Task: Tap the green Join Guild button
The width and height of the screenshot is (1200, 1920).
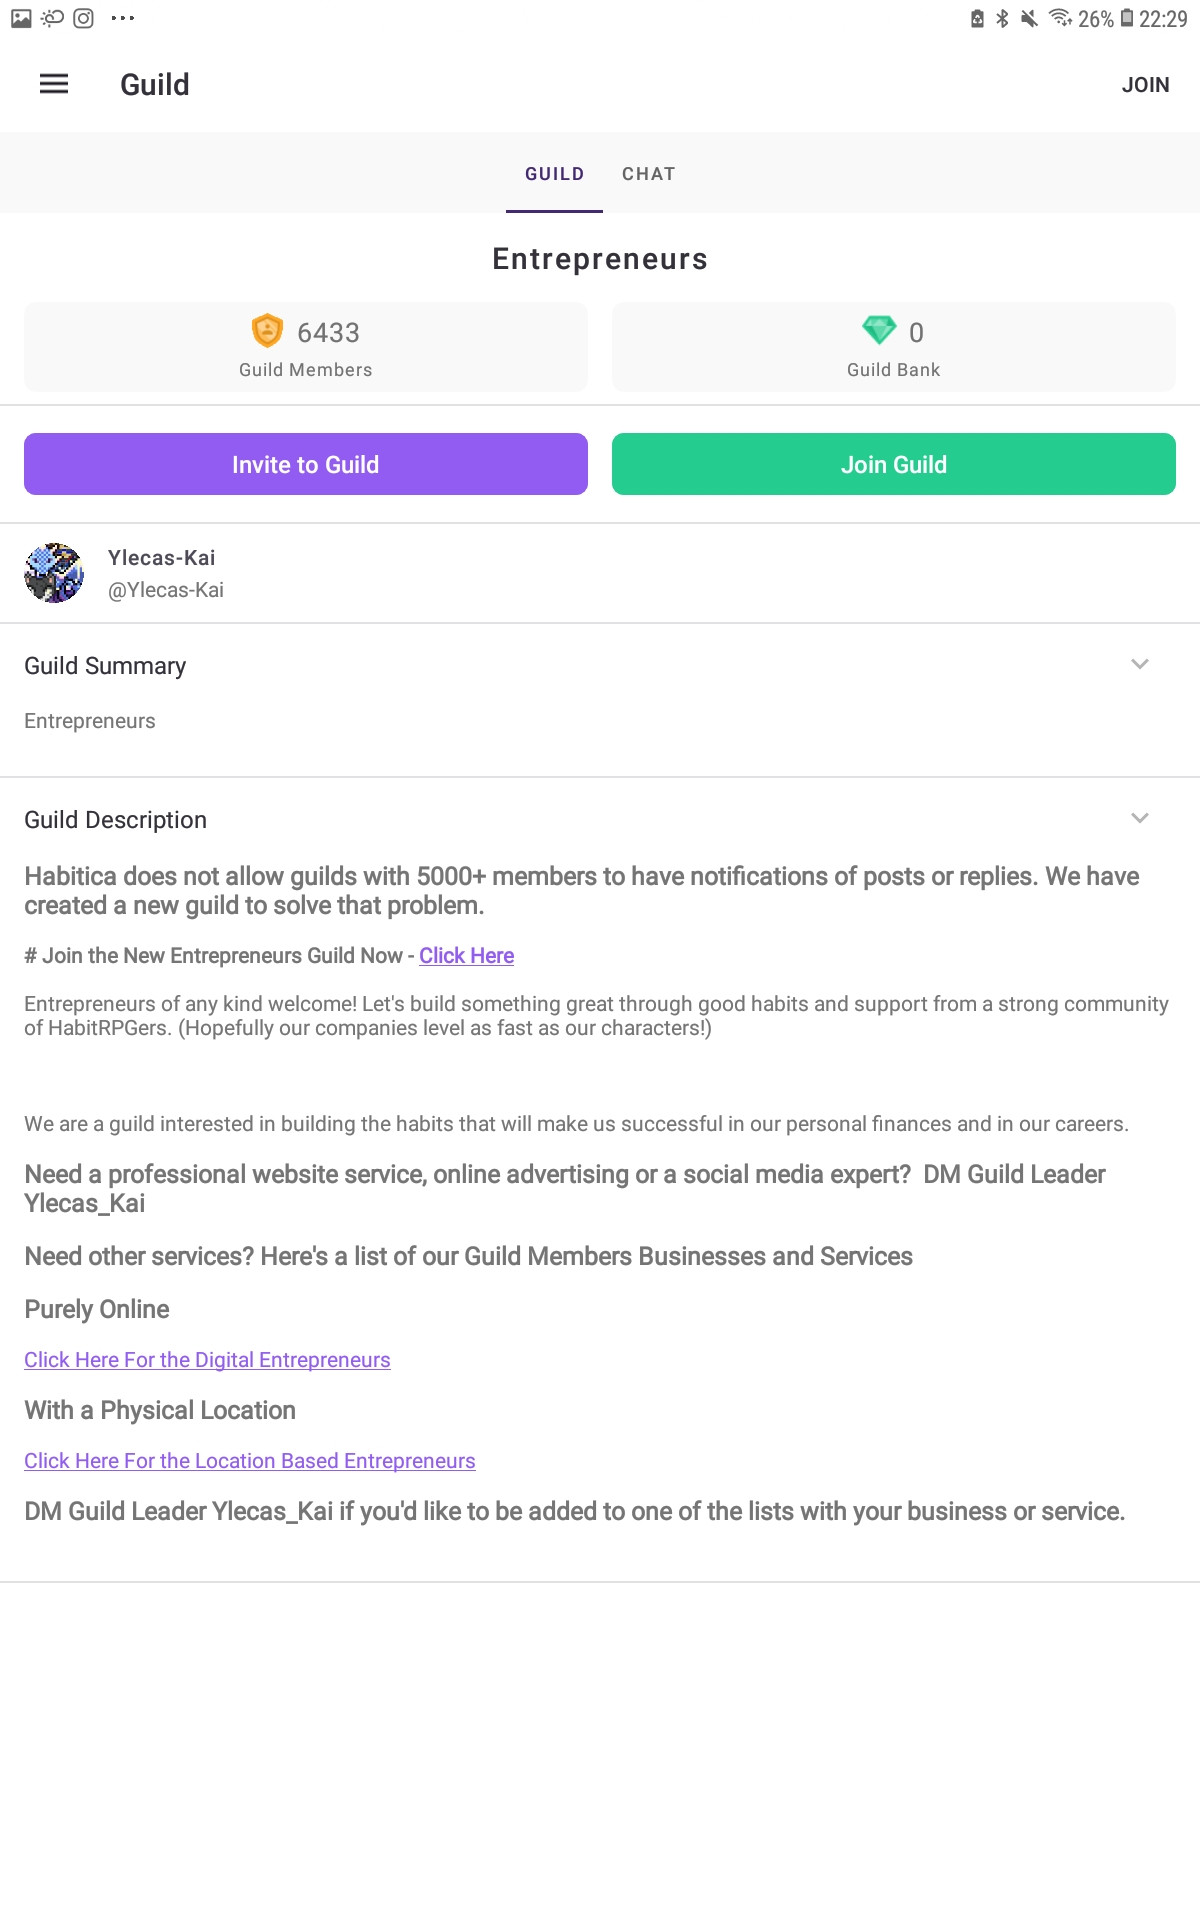Action: 894,464
